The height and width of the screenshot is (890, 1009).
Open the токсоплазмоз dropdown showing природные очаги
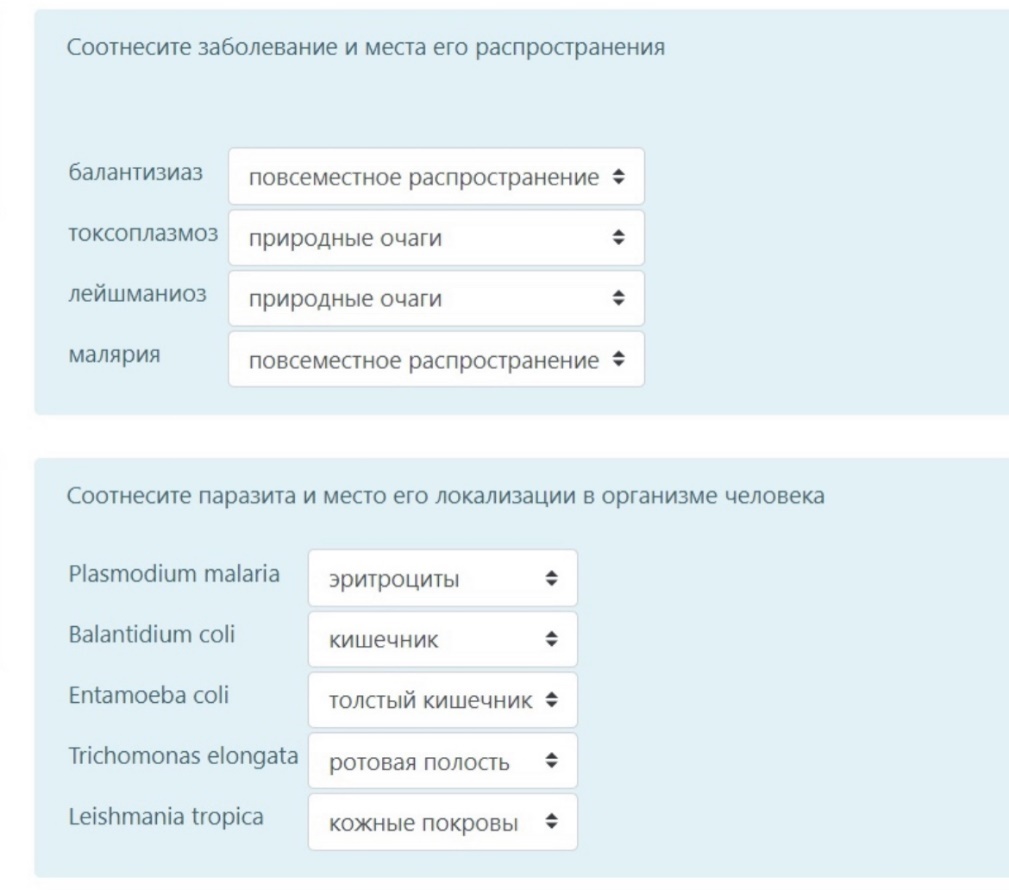(x=436, y=237)
